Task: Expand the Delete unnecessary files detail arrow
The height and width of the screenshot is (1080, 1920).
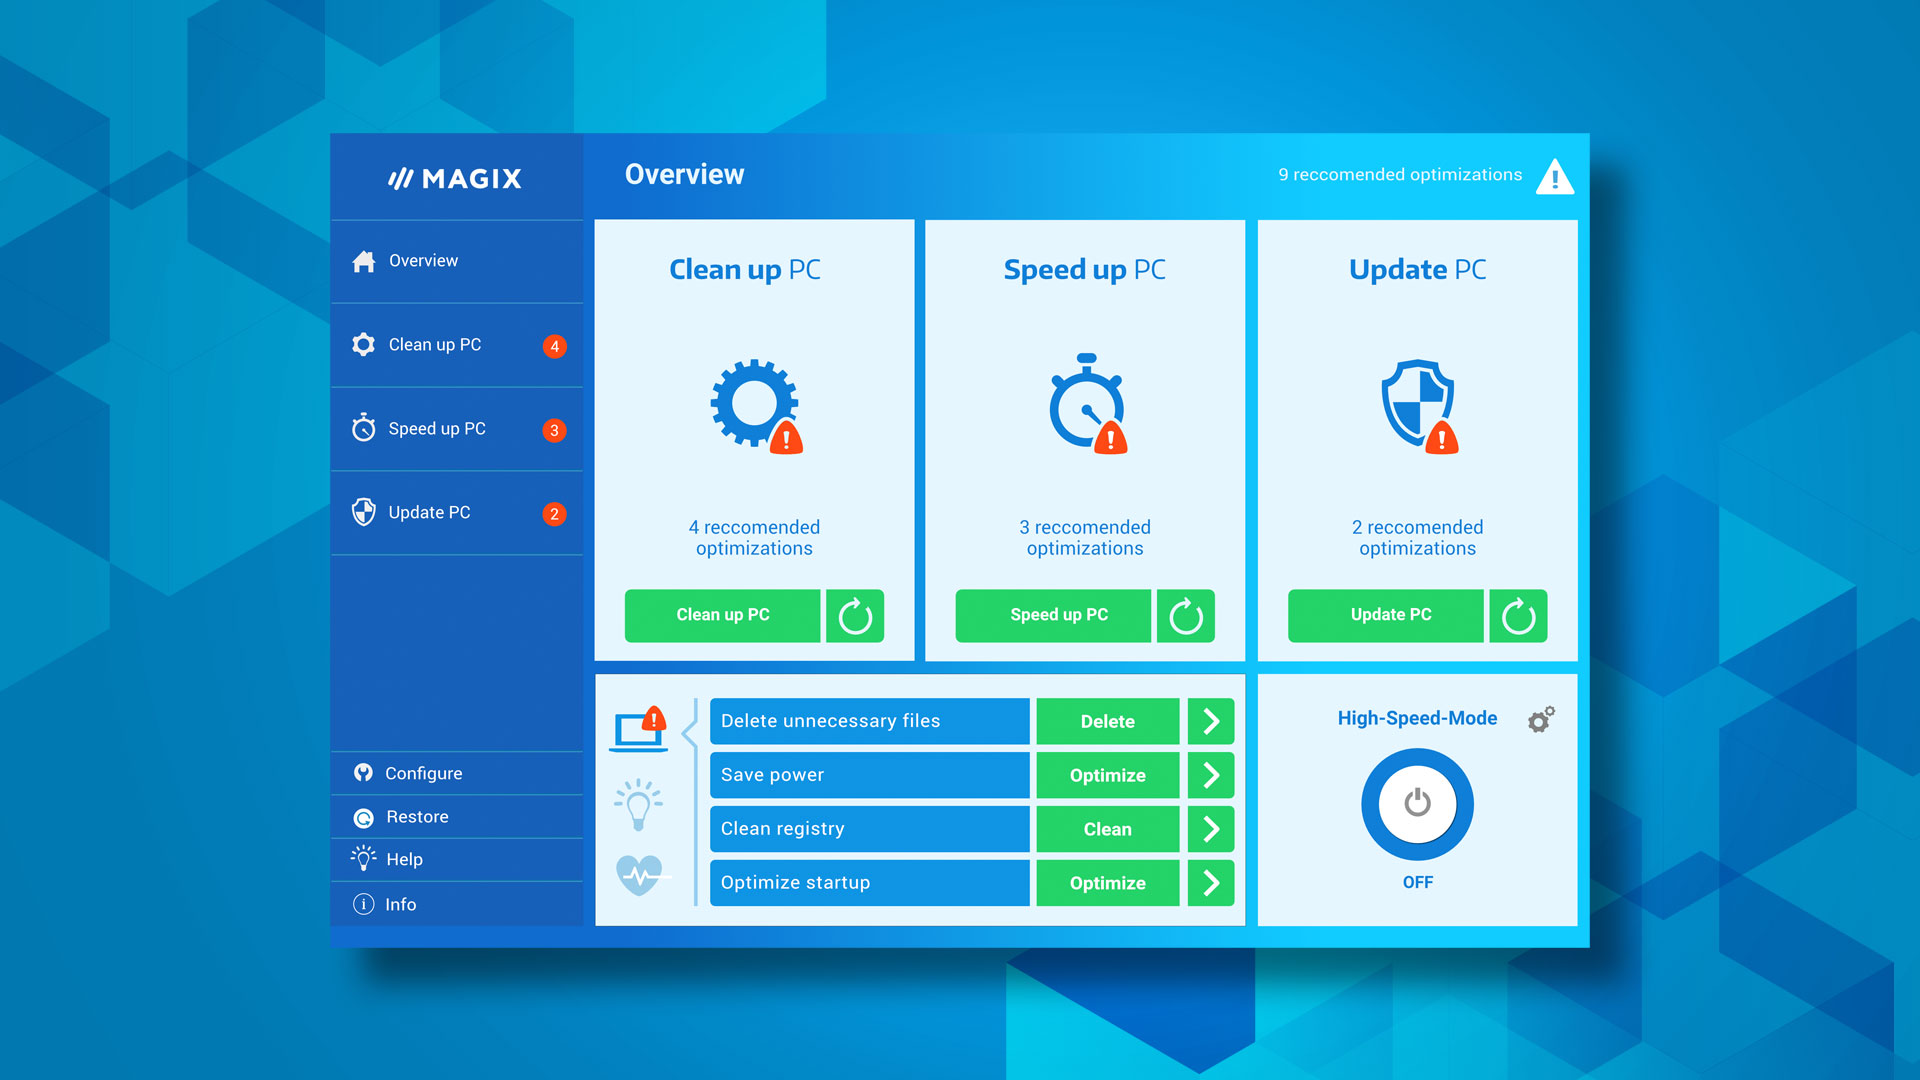Action: pyautogui.click(x=1211, y=721)
